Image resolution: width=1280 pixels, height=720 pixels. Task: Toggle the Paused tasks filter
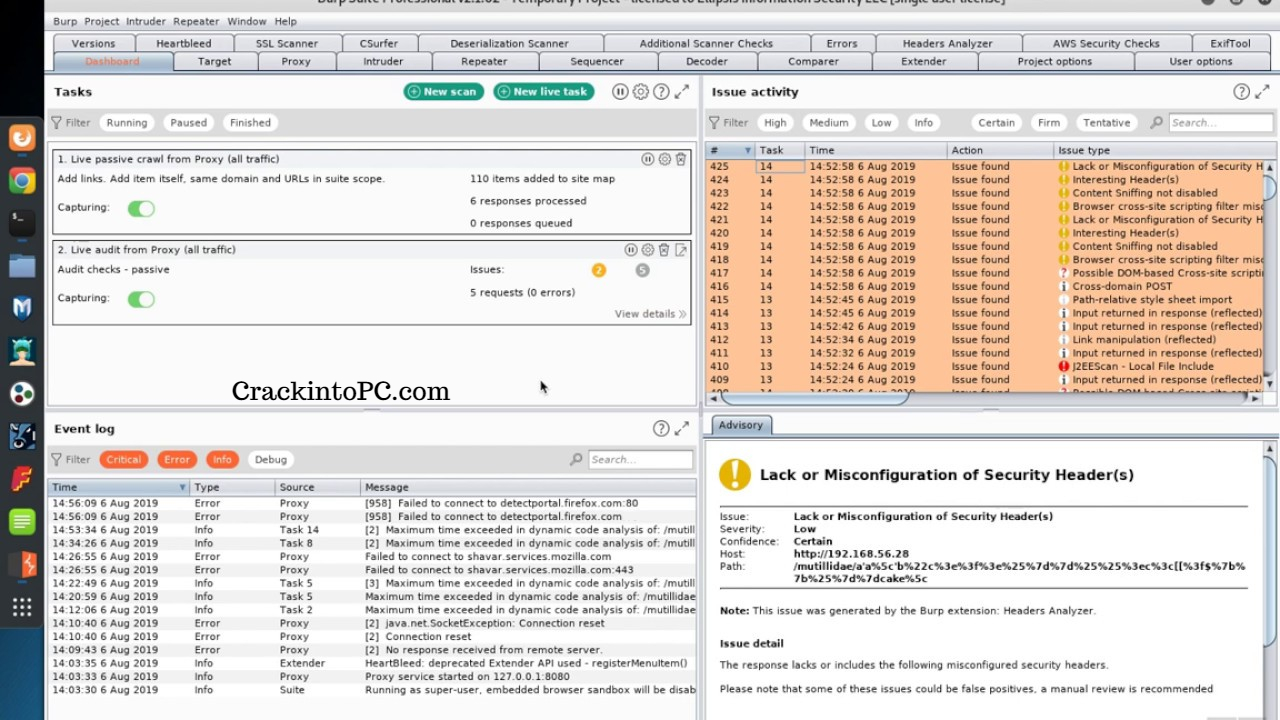(x=188, y=123)
